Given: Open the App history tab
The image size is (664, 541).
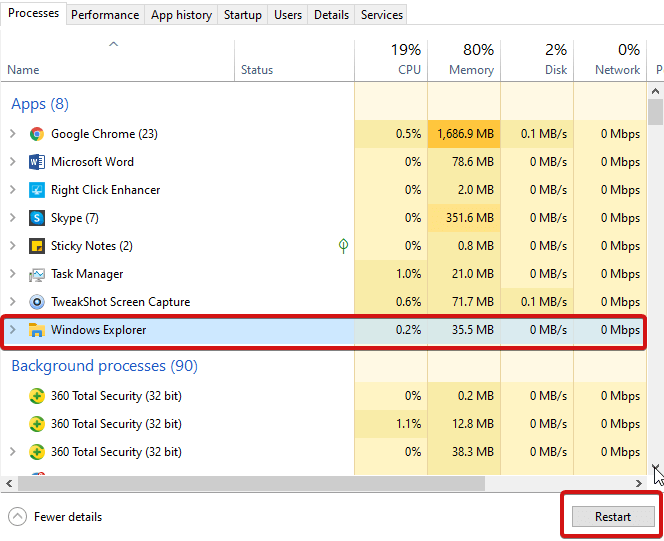Looking at the screenshot, I should (181, 15).
